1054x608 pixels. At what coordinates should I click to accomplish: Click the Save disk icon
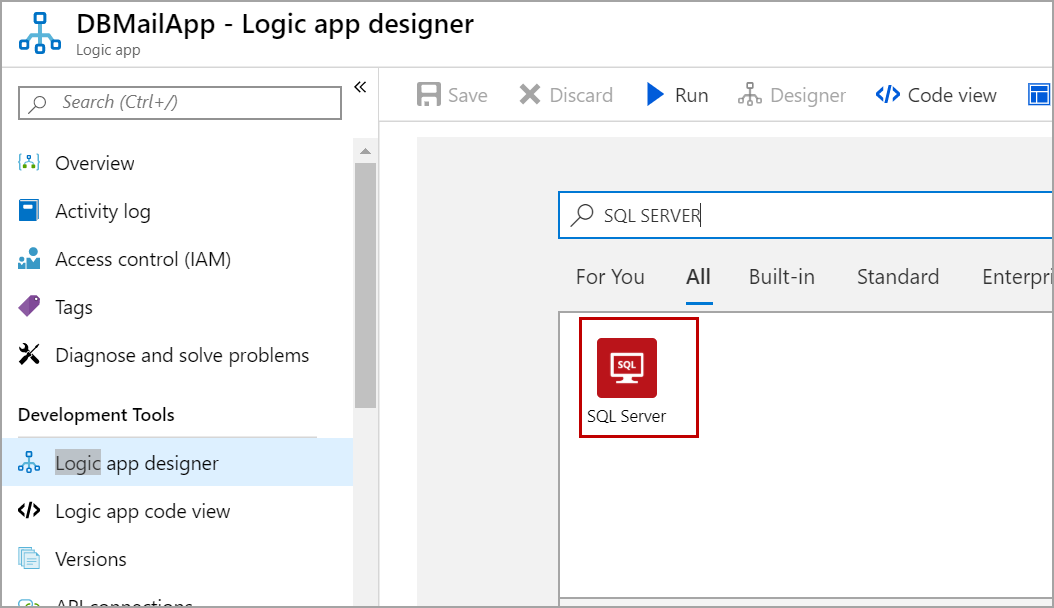pos(429,95)
